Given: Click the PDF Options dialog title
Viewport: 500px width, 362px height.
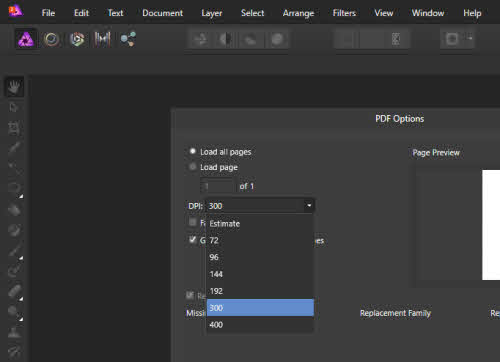Looking at the screenshot, I should 399,119.
